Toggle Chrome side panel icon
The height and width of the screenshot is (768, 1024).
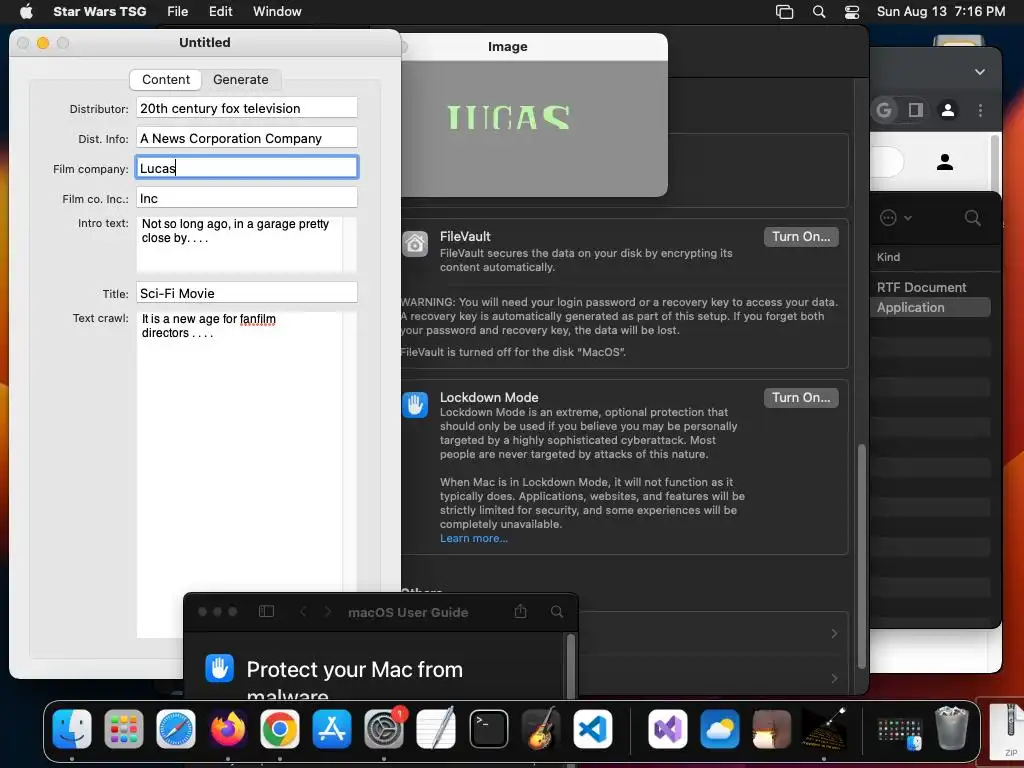916,110
